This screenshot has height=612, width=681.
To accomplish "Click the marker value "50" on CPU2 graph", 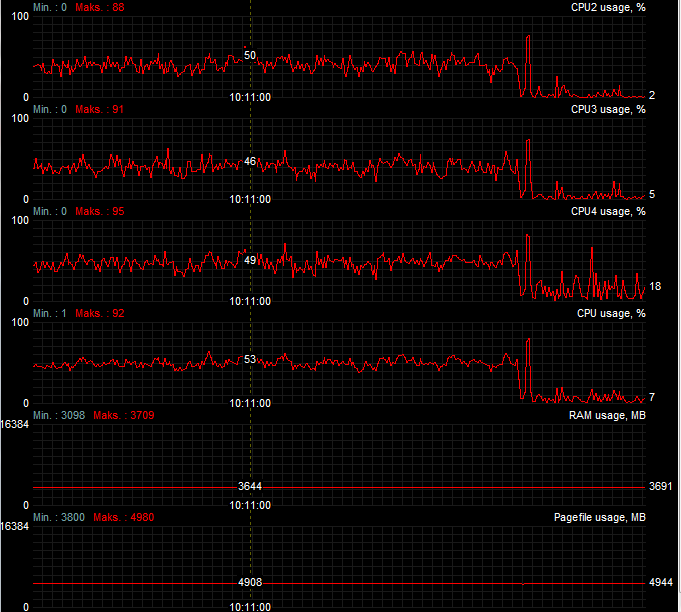I will (250, 56).
